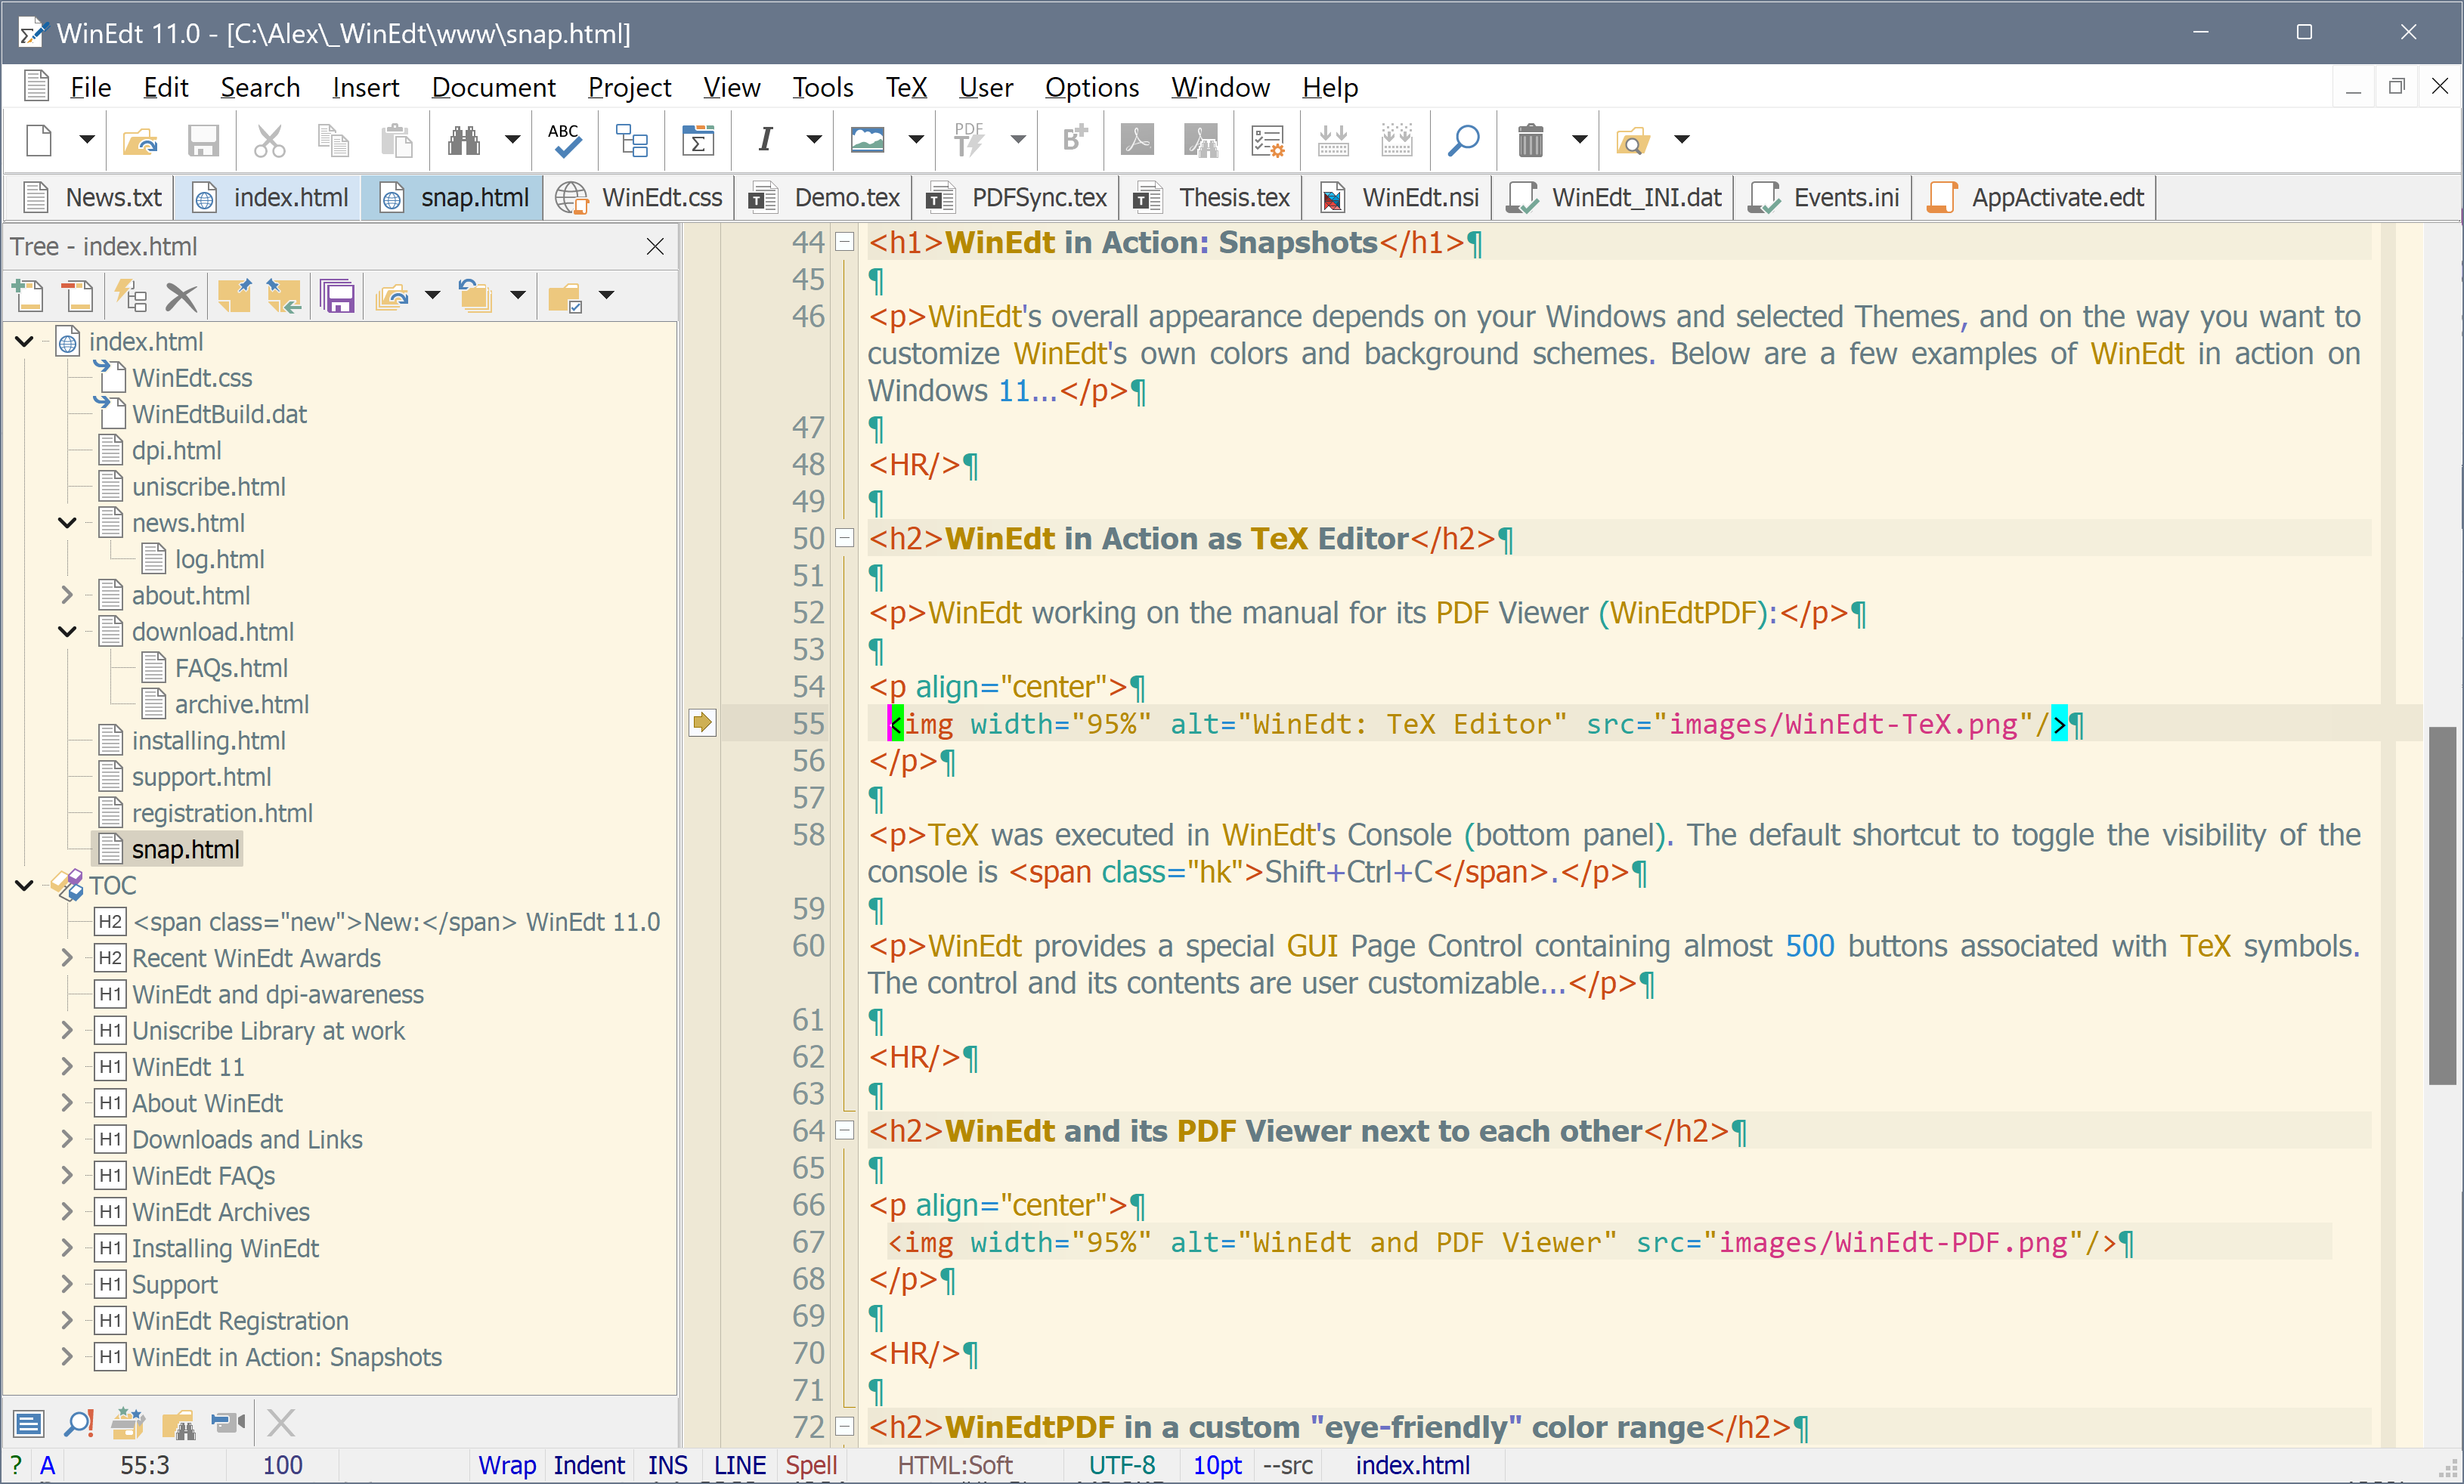
Task: Toggle Spell checking in status bar
Action: point(811,1465)
